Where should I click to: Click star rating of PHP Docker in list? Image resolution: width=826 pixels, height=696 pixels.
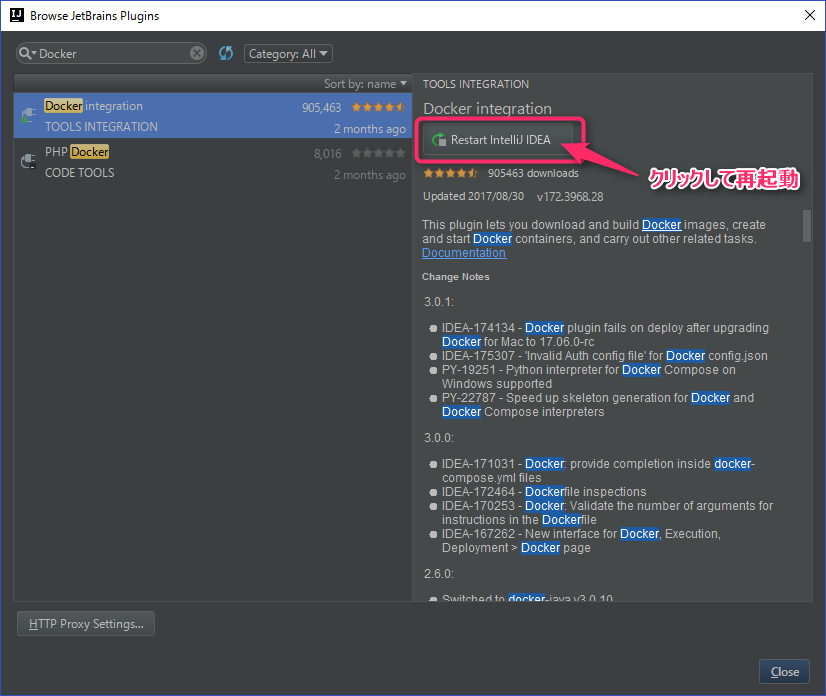pos(378,153)
